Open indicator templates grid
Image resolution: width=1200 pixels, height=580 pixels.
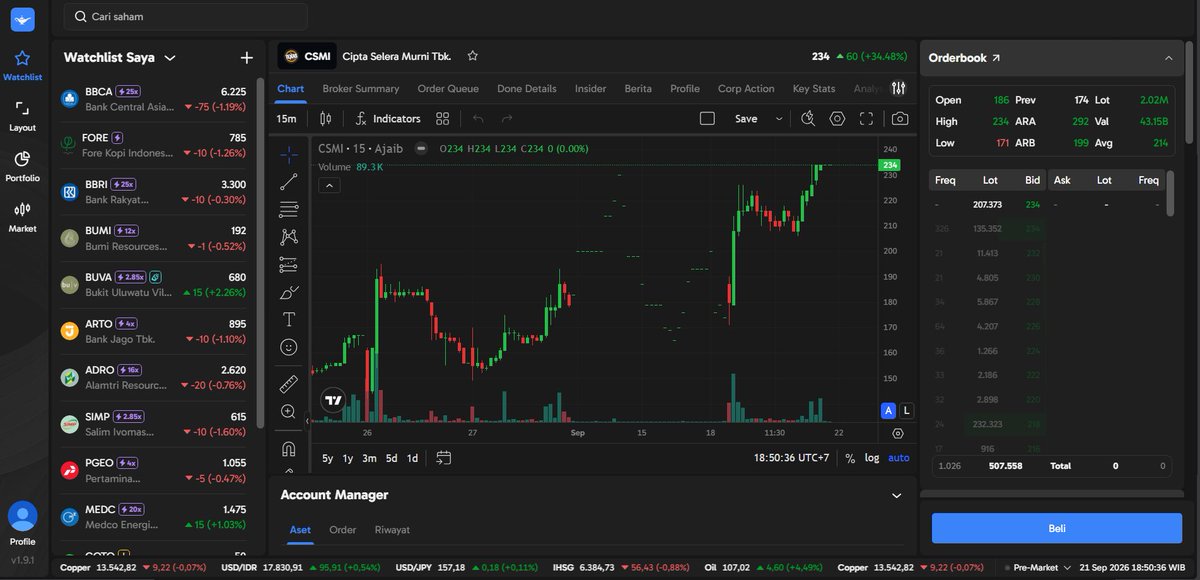443,118
